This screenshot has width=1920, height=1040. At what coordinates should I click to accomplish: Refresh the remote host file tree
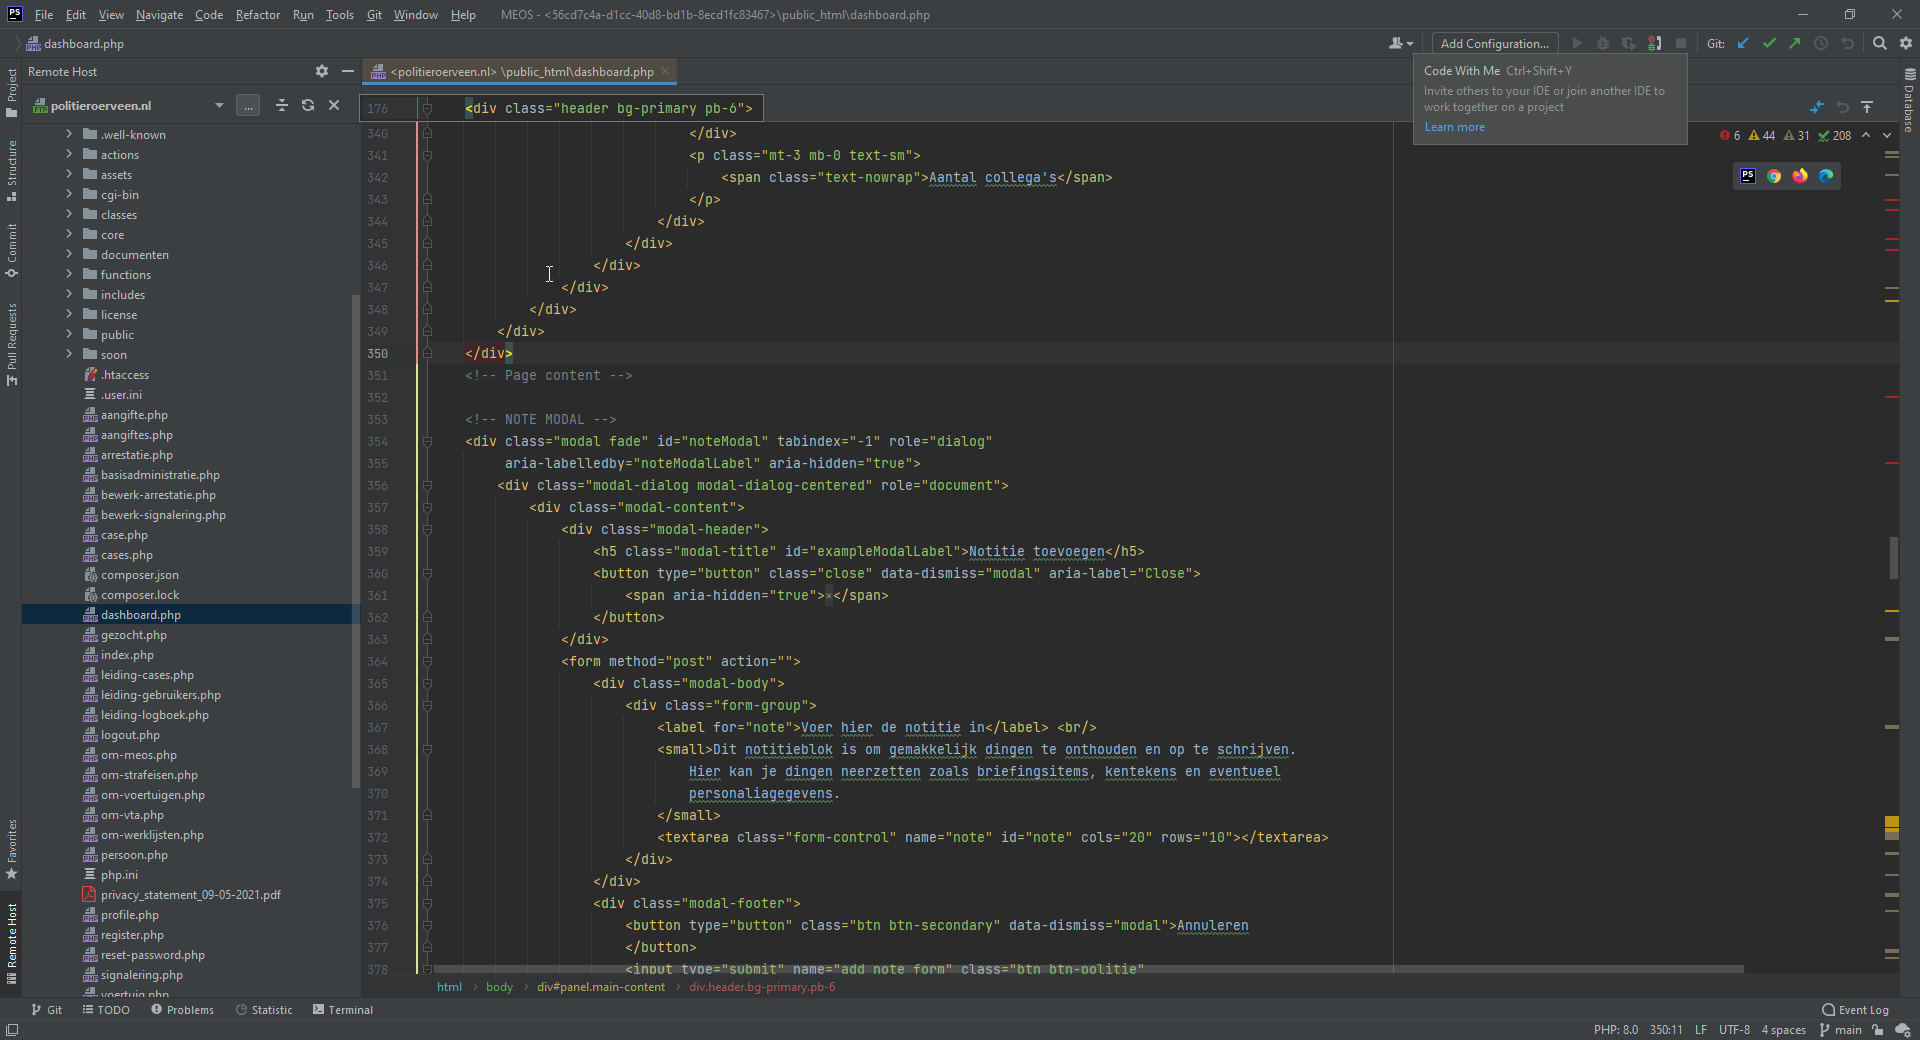(308, 105)
